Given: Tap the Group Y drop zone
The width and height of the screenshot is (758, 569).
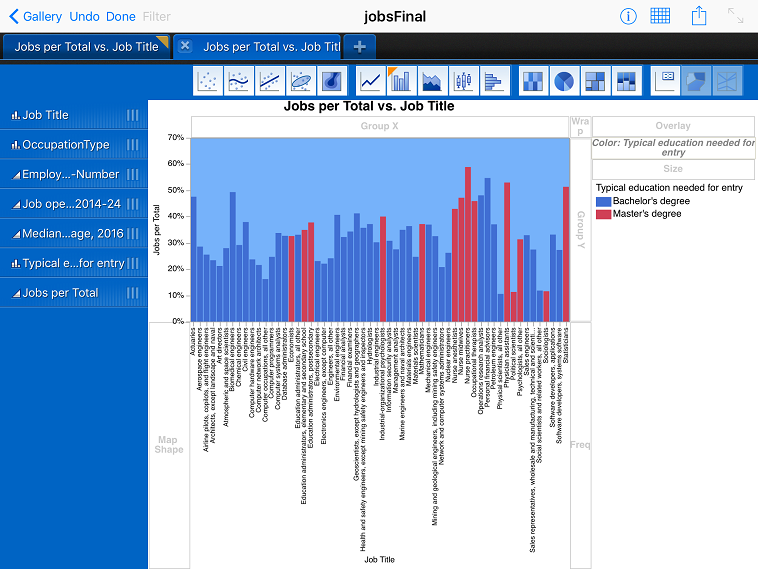Looking at the screenshot, I should click(581, 230).
